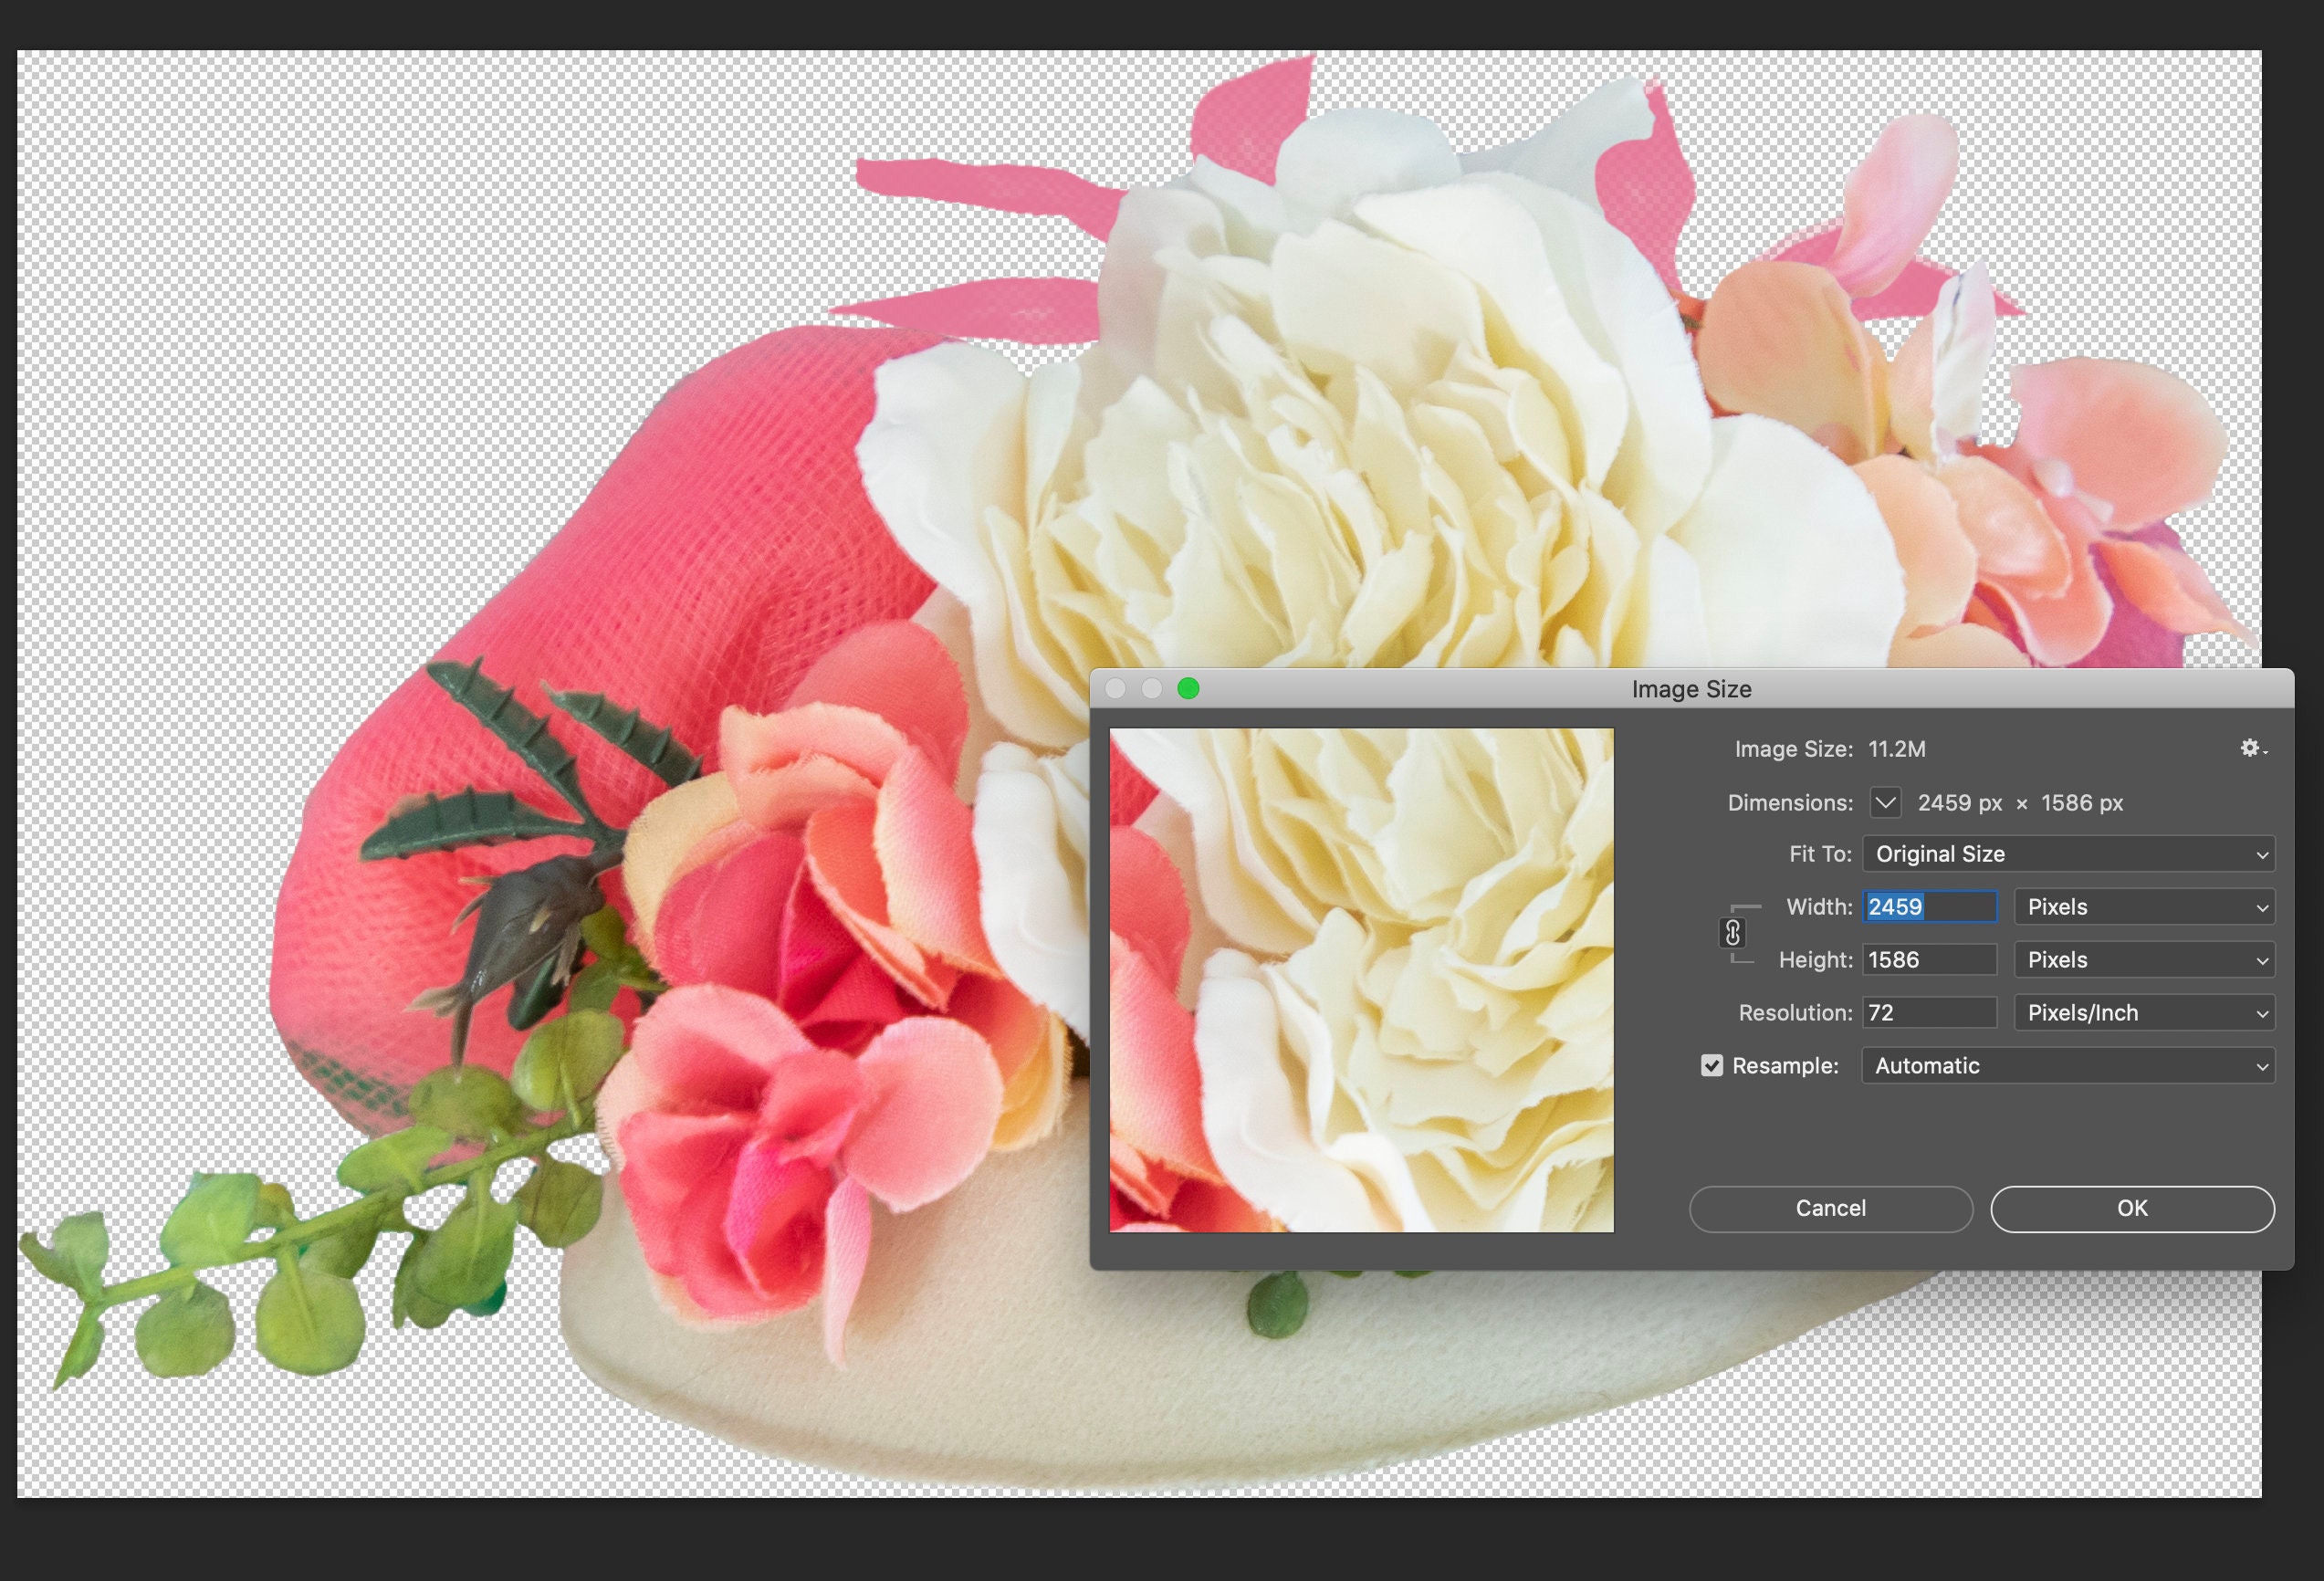This screenshot has height=1581, width=2324.
Task: Open the Fit To Original Size dropdown
Action: [x=2068, y=854]
